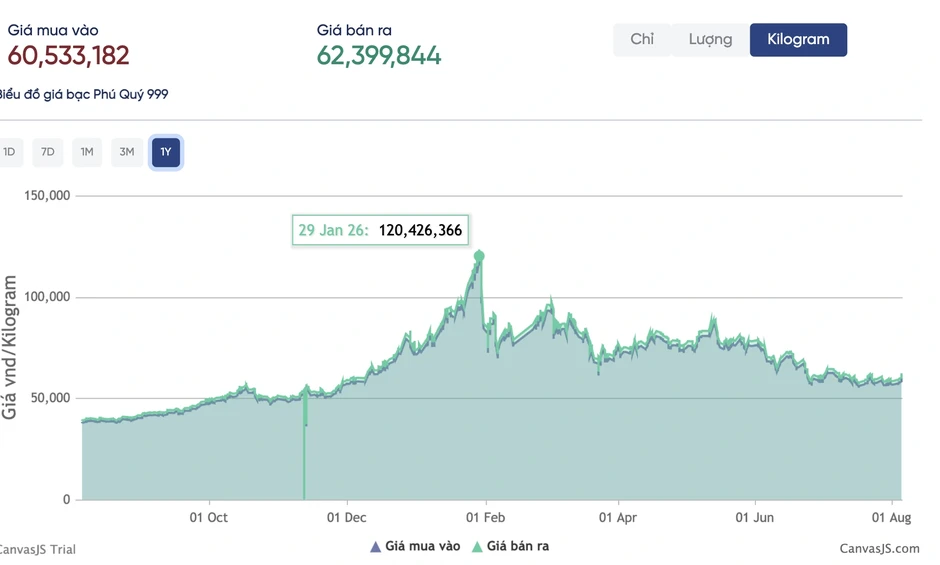Switch to the Lượng unit
This screenshot has width=940, height=565.
pos(710,40)
